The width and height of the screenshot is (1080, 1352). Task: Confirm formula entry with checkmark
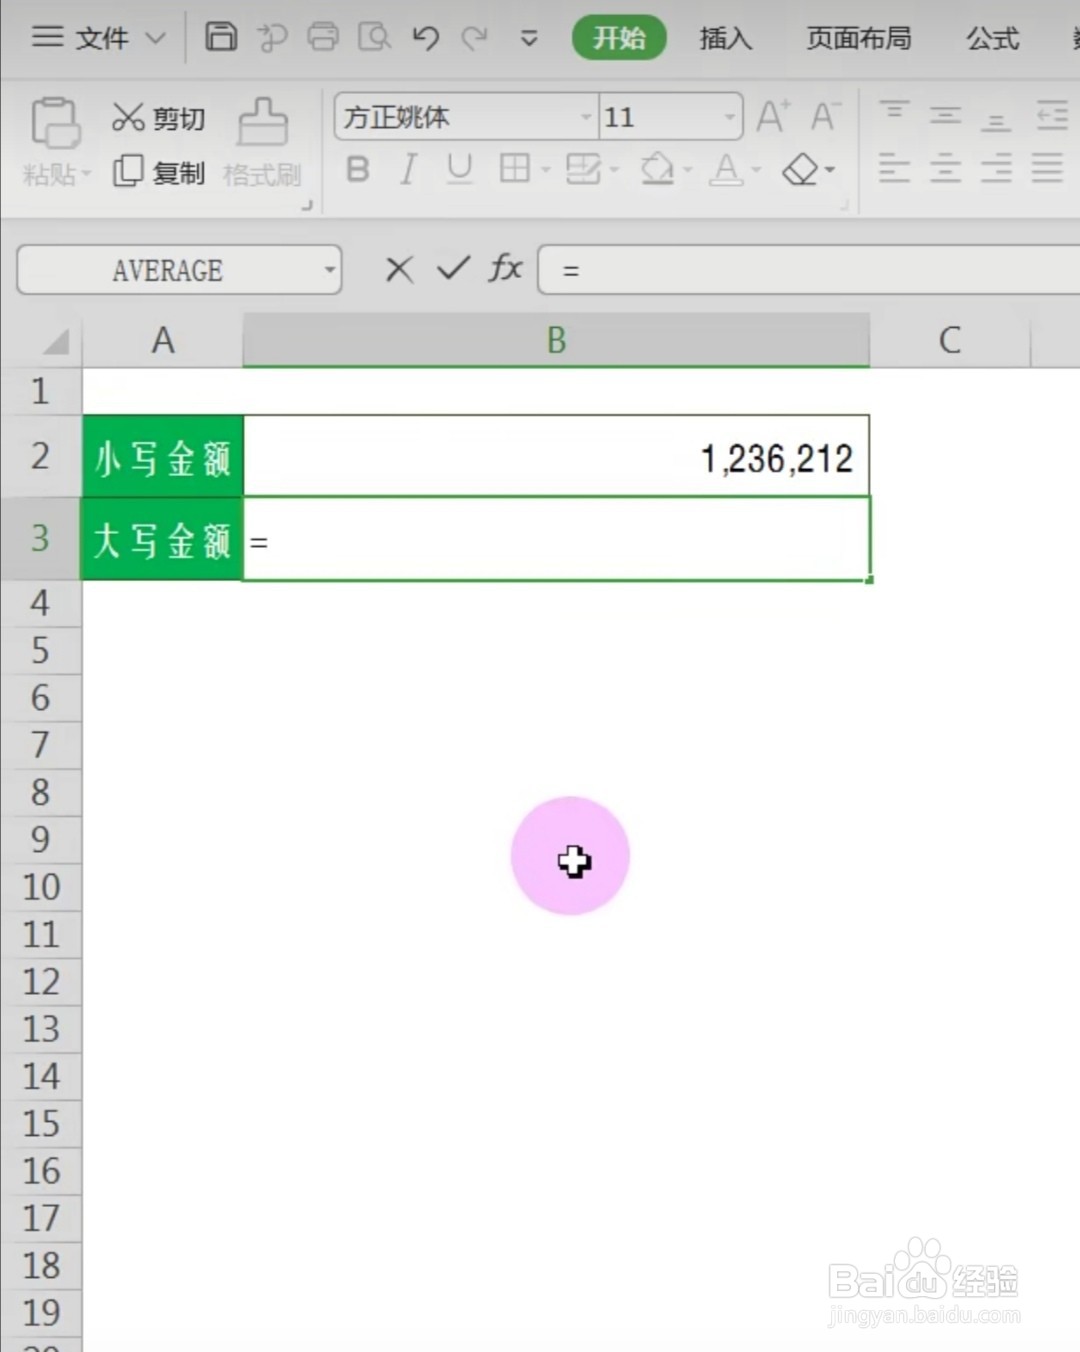pyautogui.click(x=453, y=268)
